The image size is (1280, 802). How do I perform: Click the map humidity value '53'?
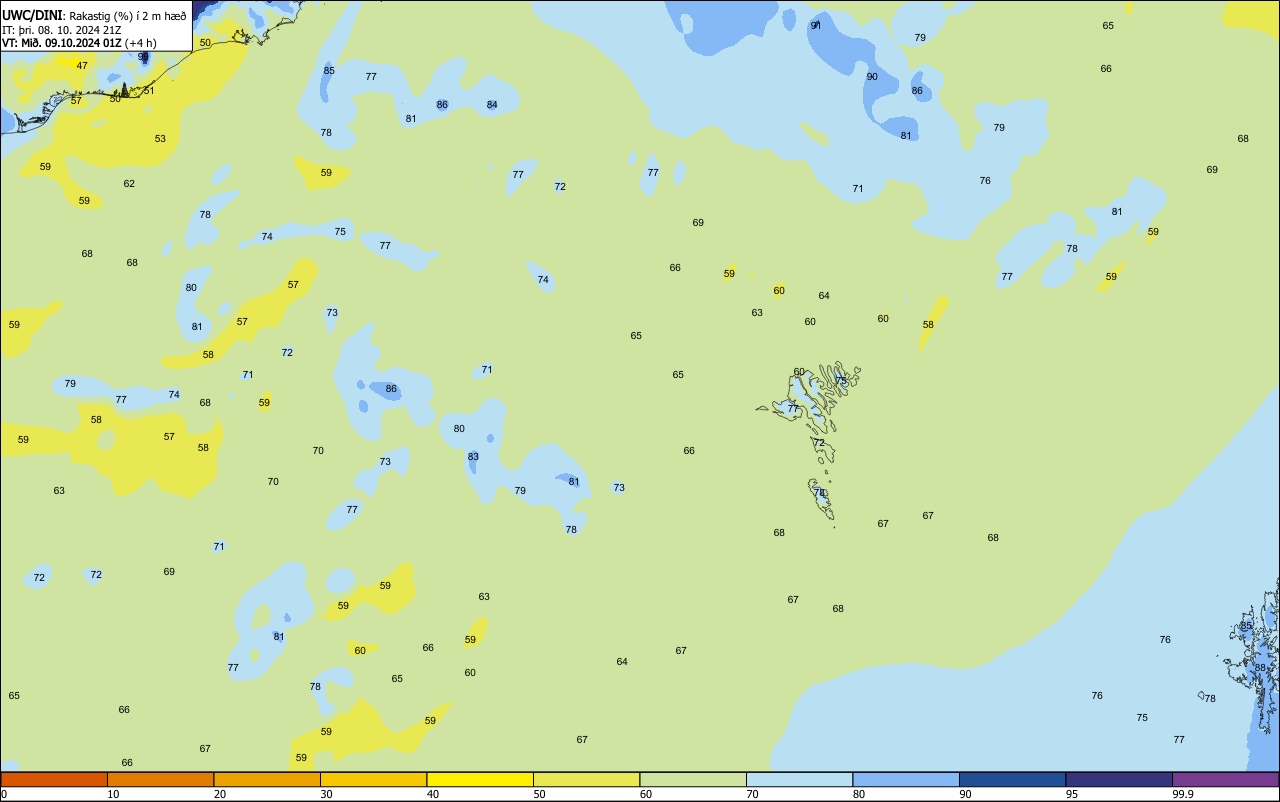pos(160,139)
